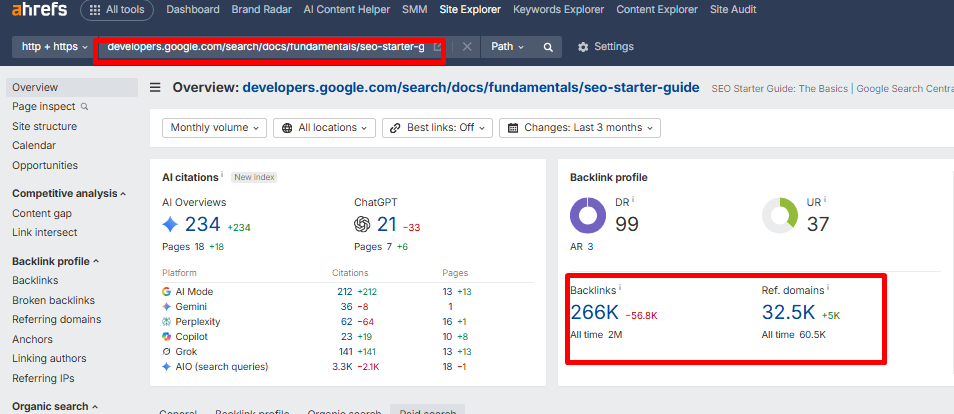Screen dimensions: 954x414
Task: Click Gemini citations value 36
Action: (347, 307)
